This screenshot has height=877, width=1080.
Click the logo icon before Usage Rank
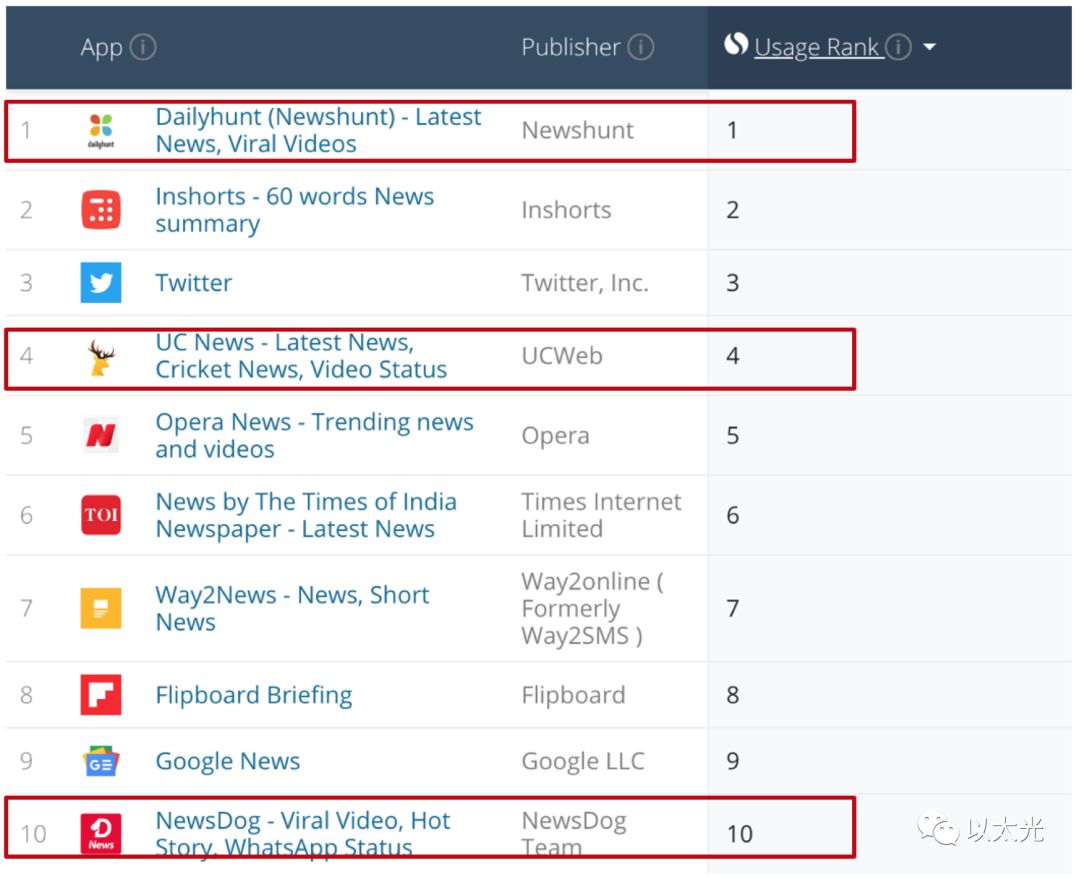(x=736, y=45)
